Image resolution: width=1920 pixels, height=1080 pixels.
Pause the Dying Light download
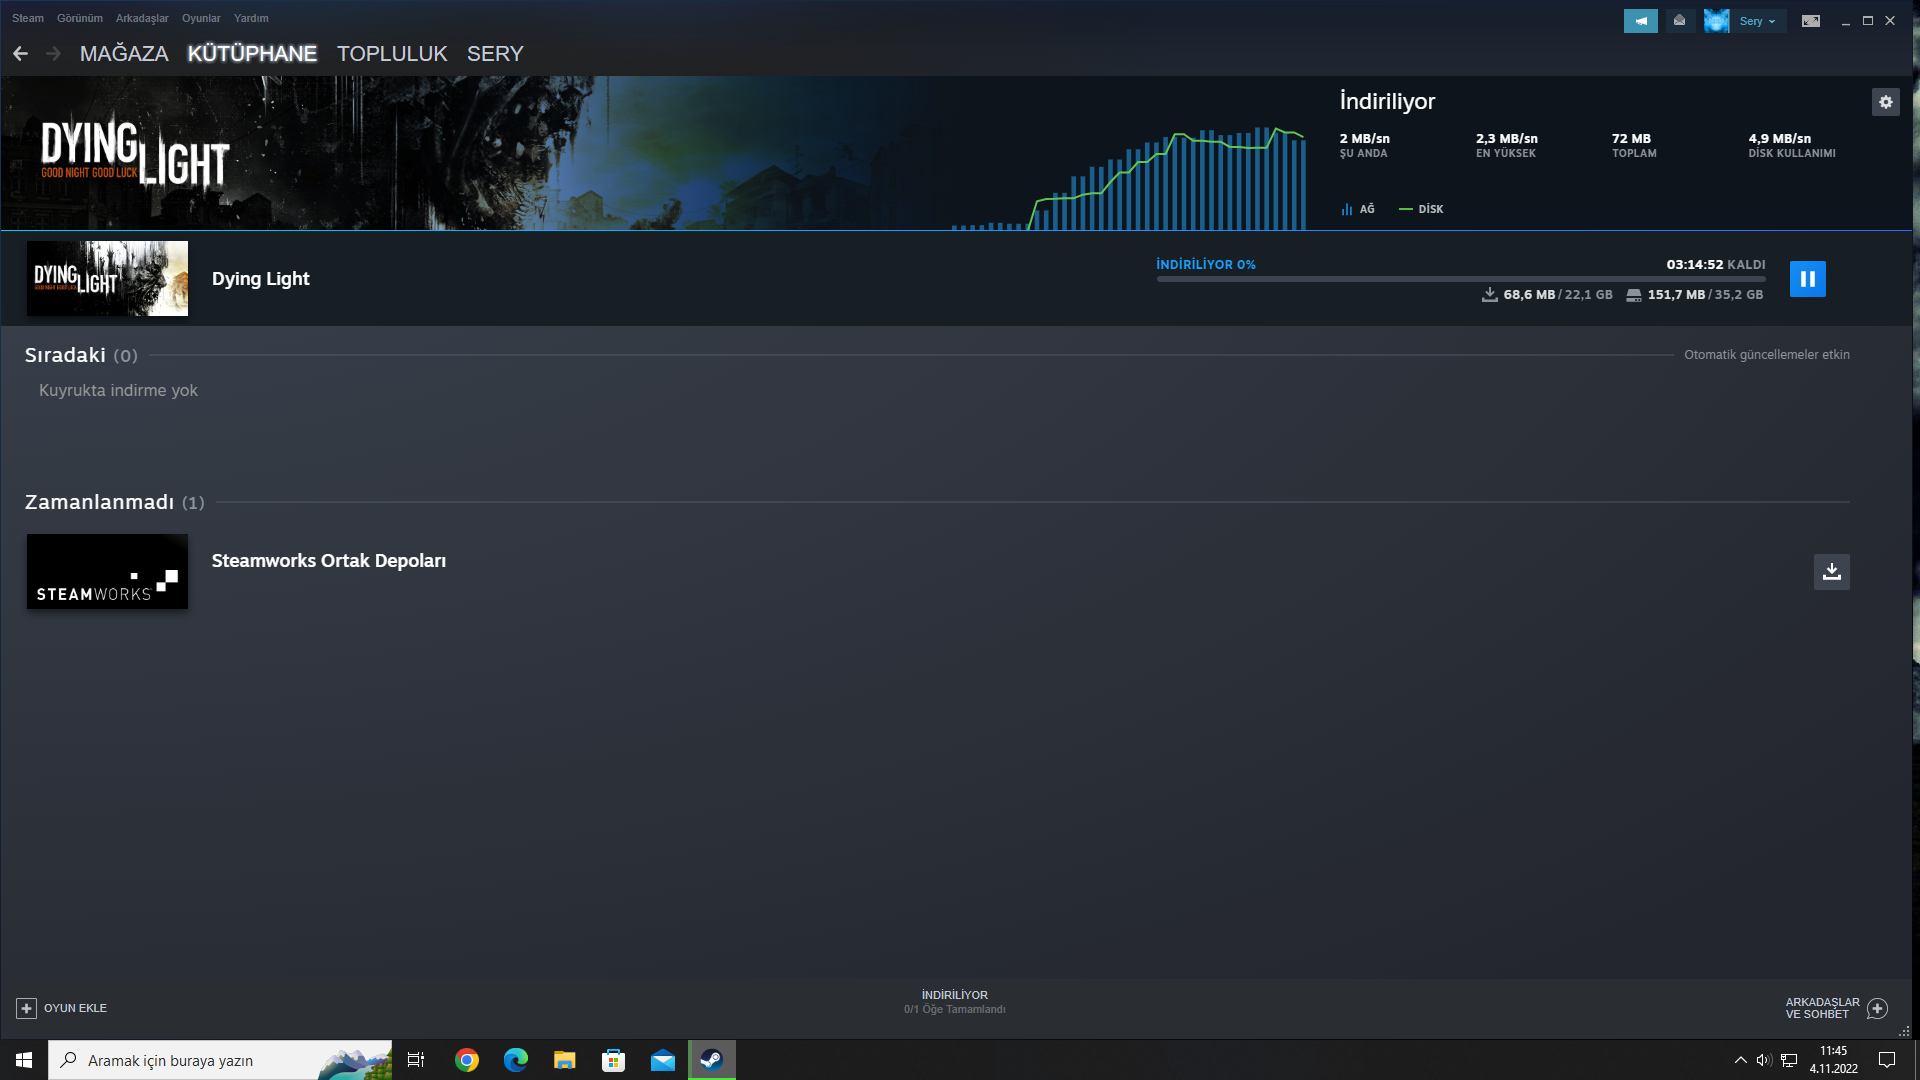point(1807,279)
